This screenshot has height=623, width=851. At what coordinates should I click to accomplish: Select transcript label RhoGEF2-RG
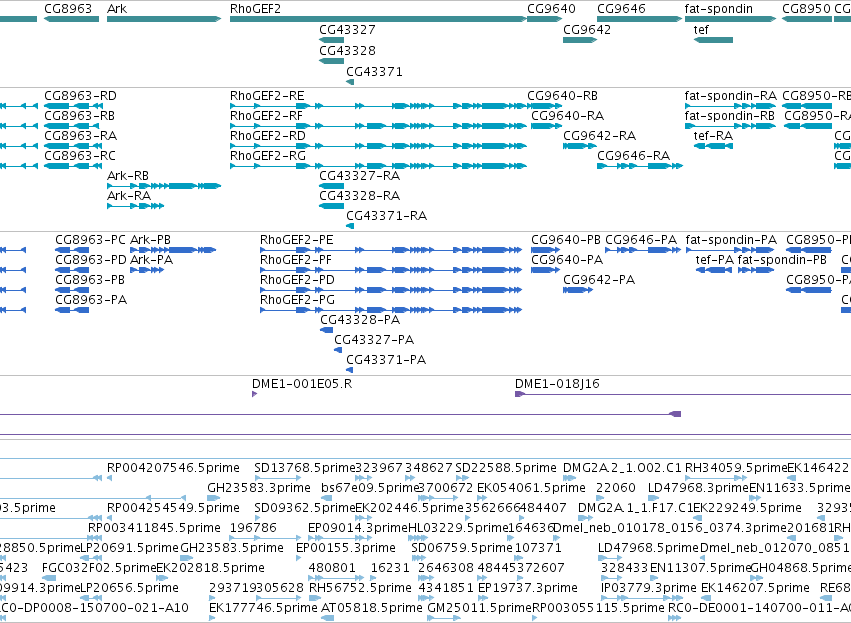(268, 156)
